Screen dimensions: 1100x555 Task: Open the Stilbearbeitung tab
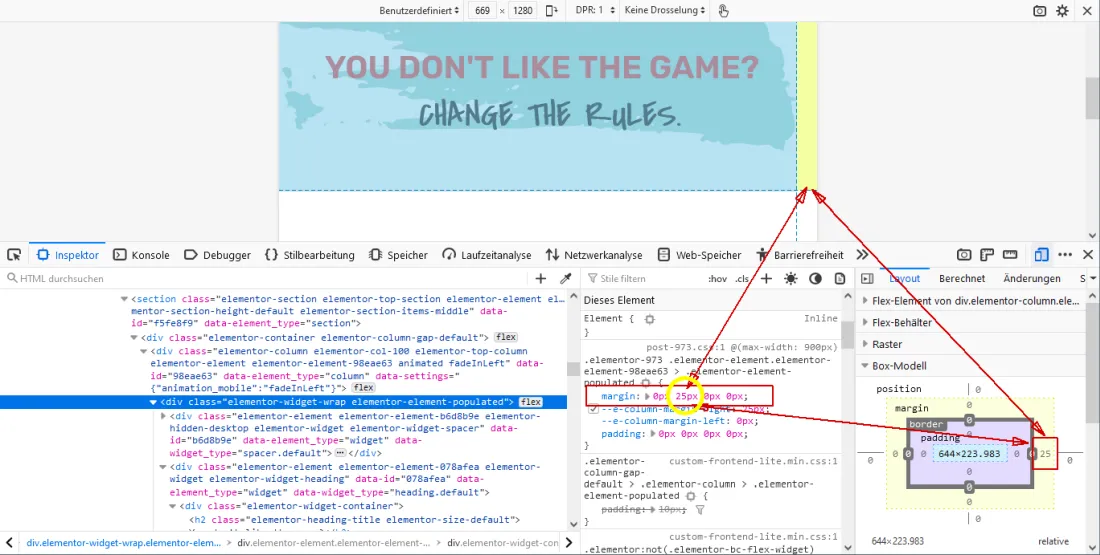click(x=309, y=255)
